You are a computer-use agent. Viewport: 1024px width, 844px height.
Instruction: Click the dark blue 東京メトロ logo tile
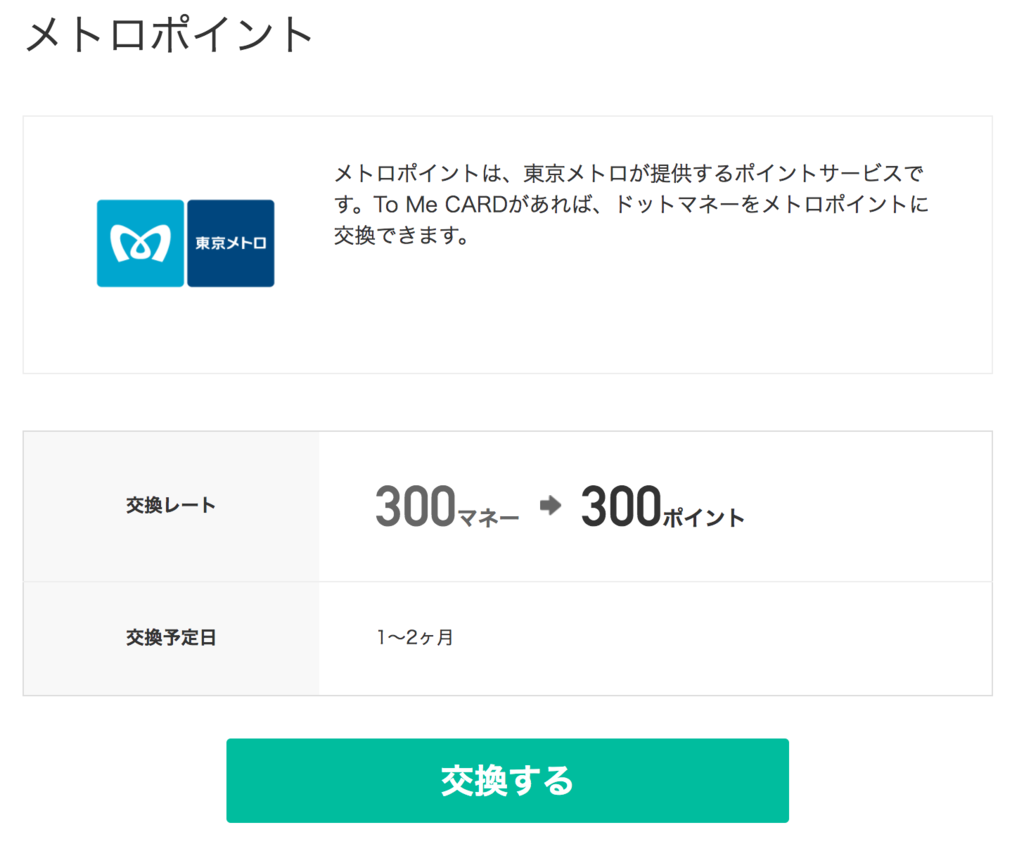point(231,243)
